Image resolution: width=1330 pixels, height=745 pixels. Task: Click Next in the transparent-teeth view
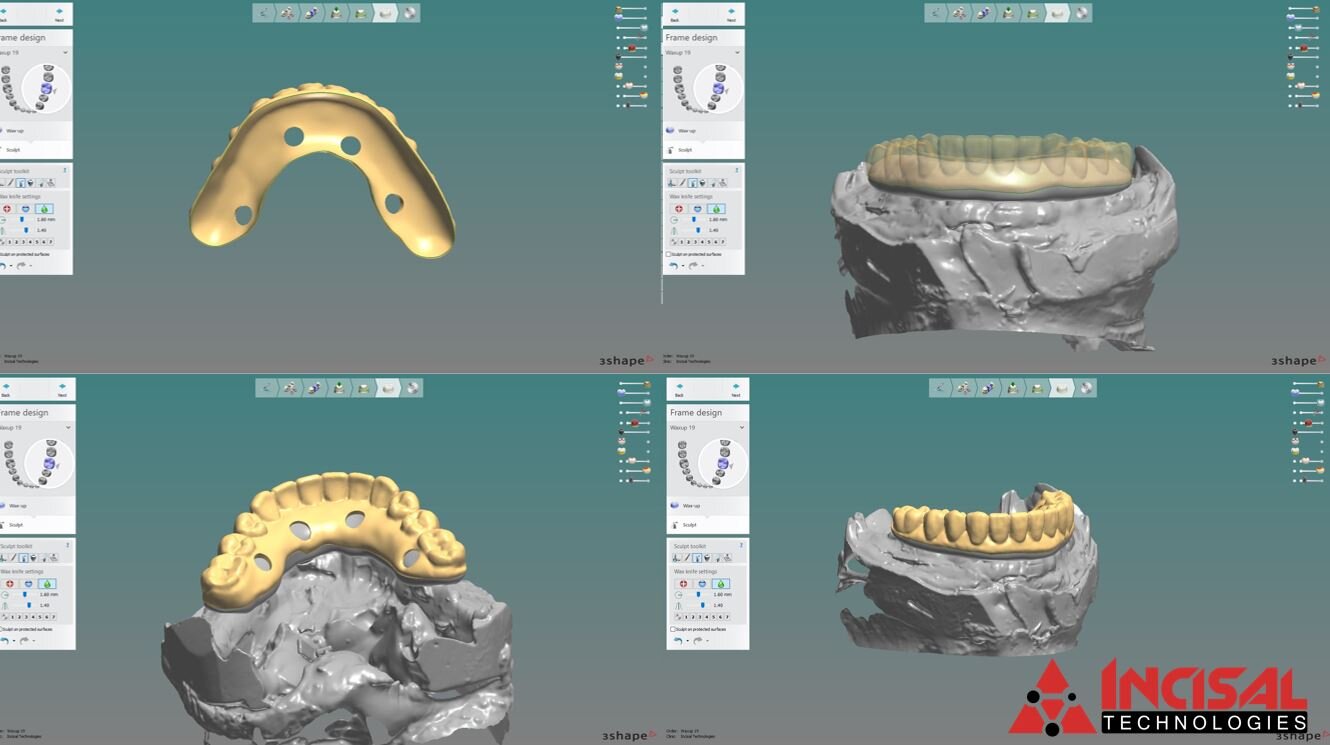click(731, 13)
